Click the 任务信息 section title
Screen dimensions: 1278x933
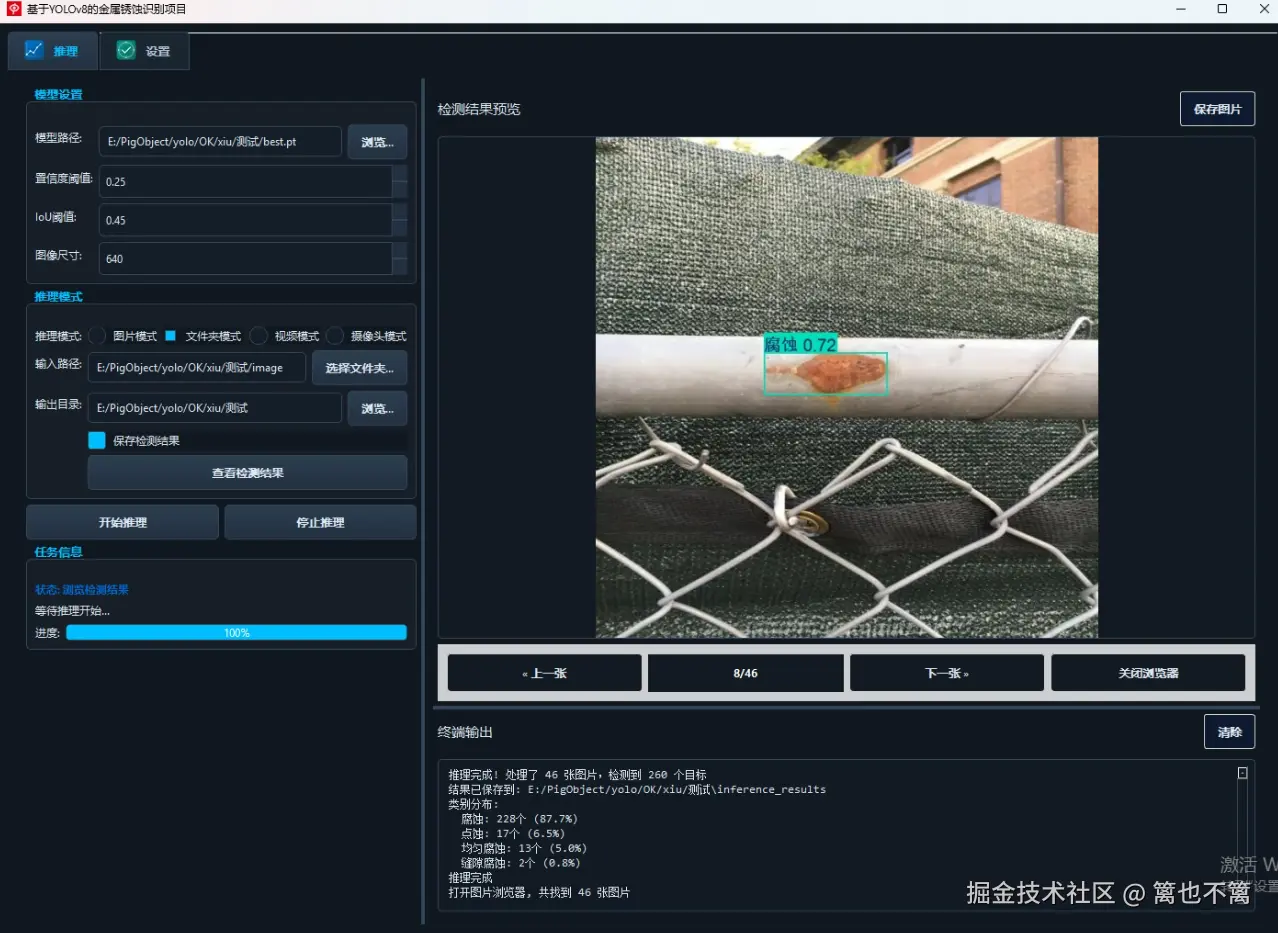[x=58, y=552]
